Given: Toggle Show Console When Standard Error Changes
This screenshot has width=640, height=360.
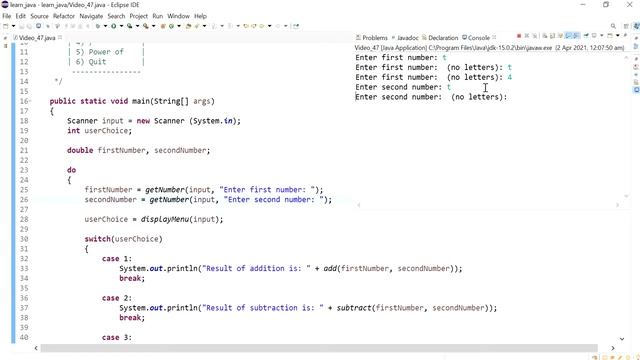Looking at the screenshot, I should (576, 36).
